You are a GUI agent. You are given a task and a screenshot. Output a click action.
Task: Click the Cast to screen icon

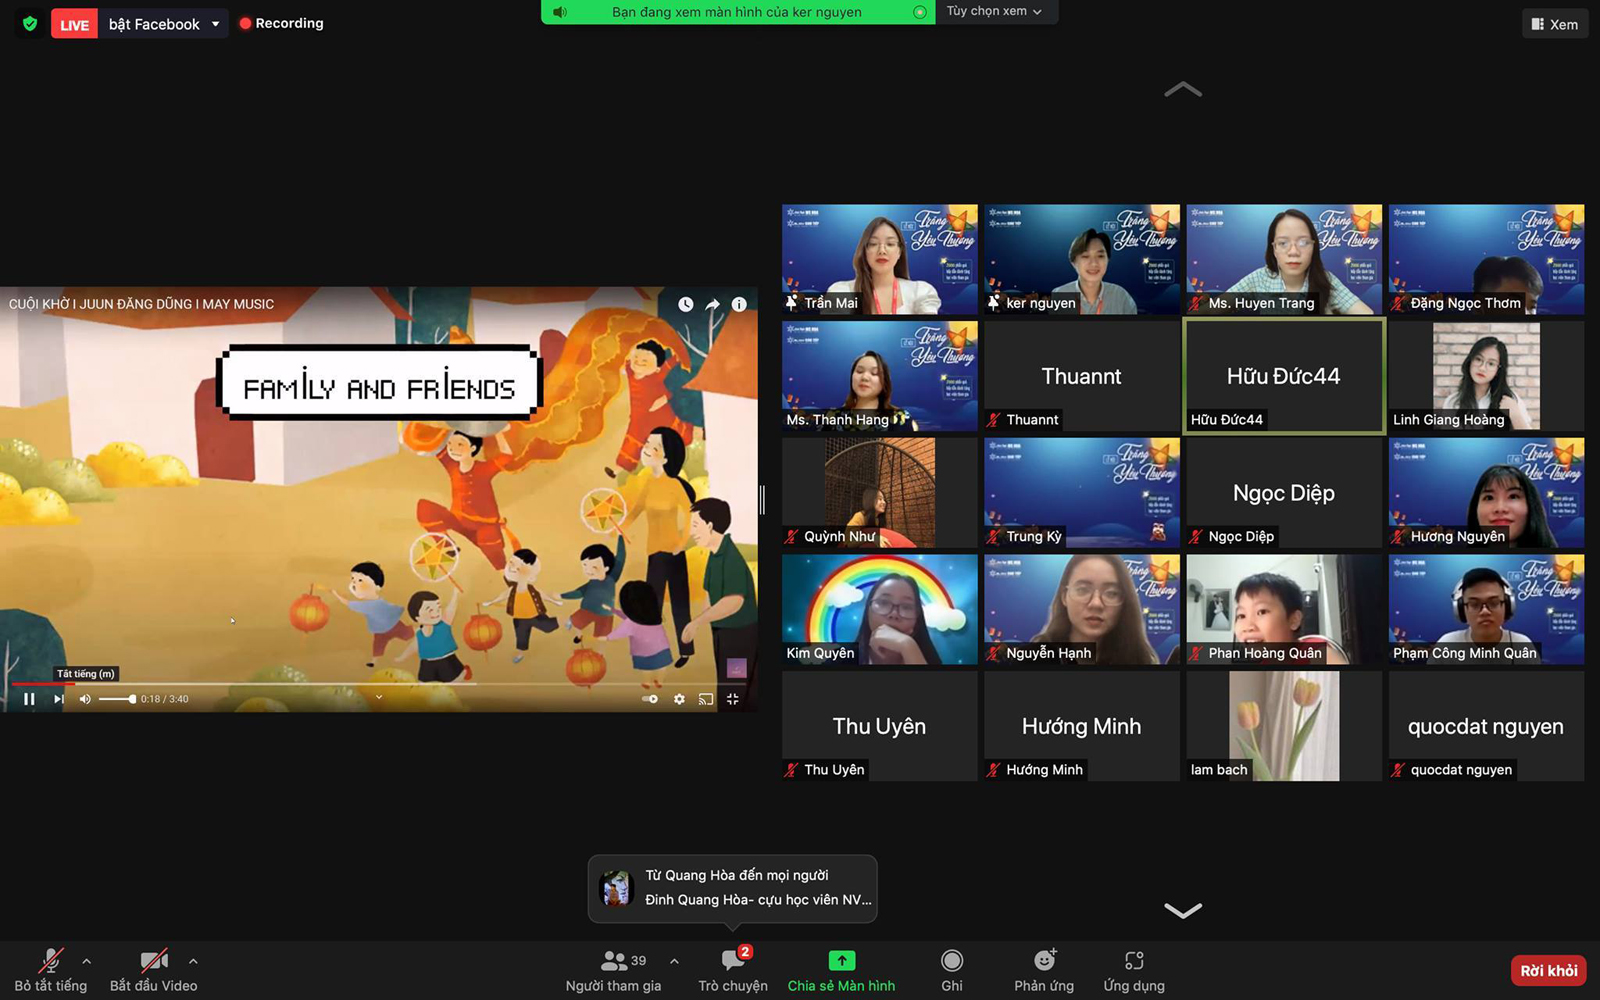706,699
